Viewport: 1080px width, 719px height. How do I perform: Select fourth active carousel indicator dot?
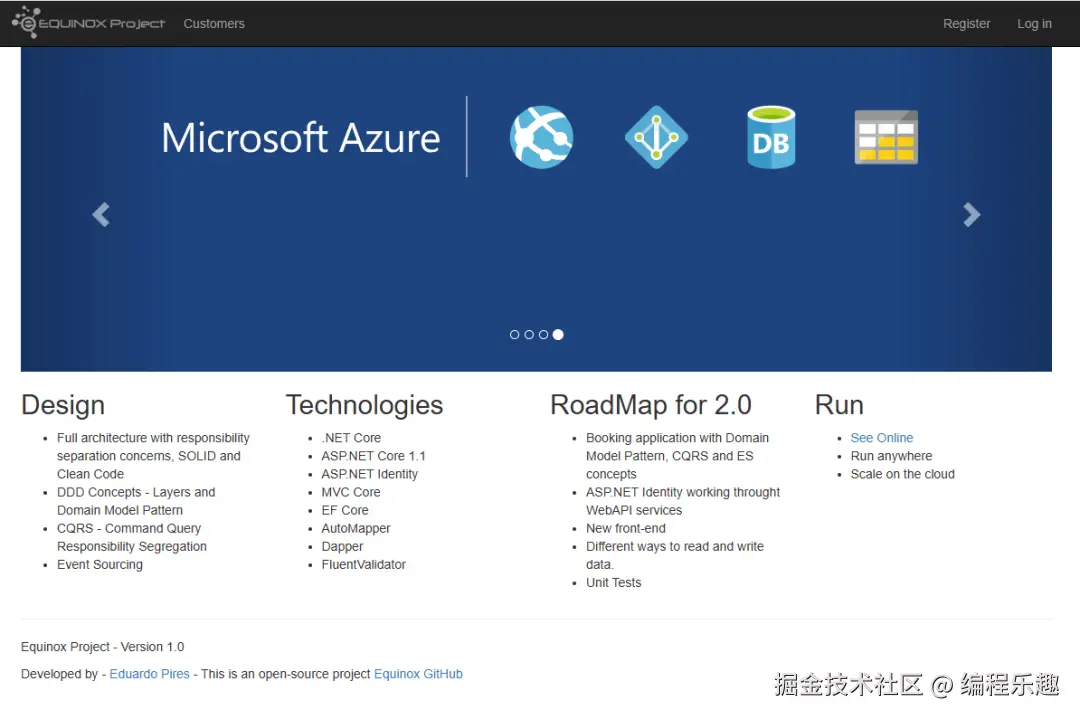click(x=558, y=335)
